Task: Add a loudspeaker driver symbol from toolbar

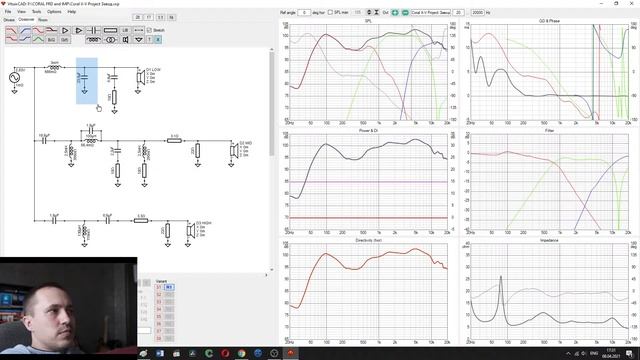Action: point(125,40)
